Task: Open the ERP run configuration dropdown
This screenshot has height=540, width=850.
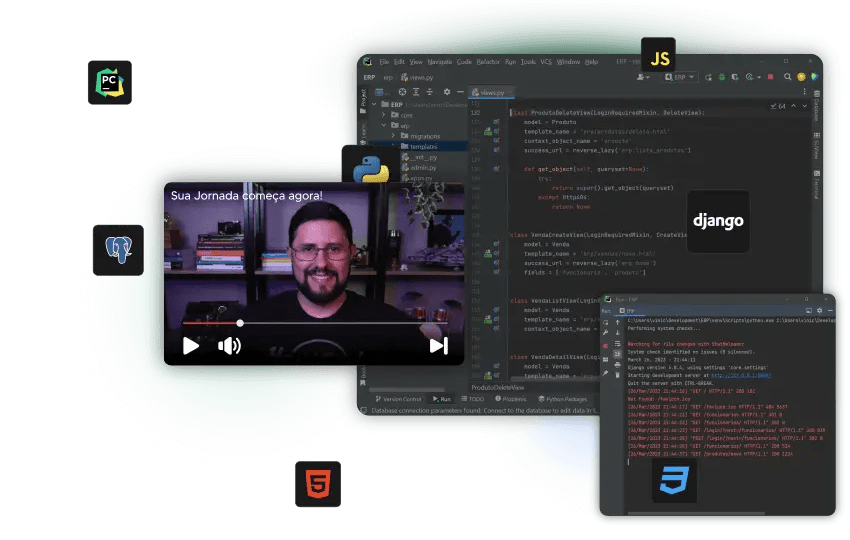Action: [679, 77]
